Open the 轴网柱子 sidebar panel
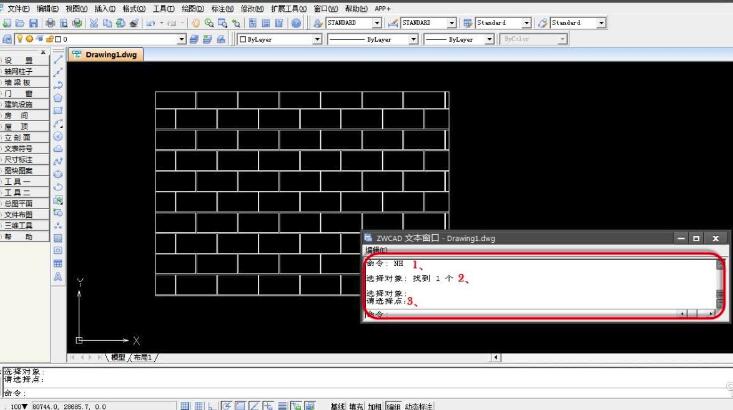The width and height of the screenshot is (733, 410). [18, 72]
